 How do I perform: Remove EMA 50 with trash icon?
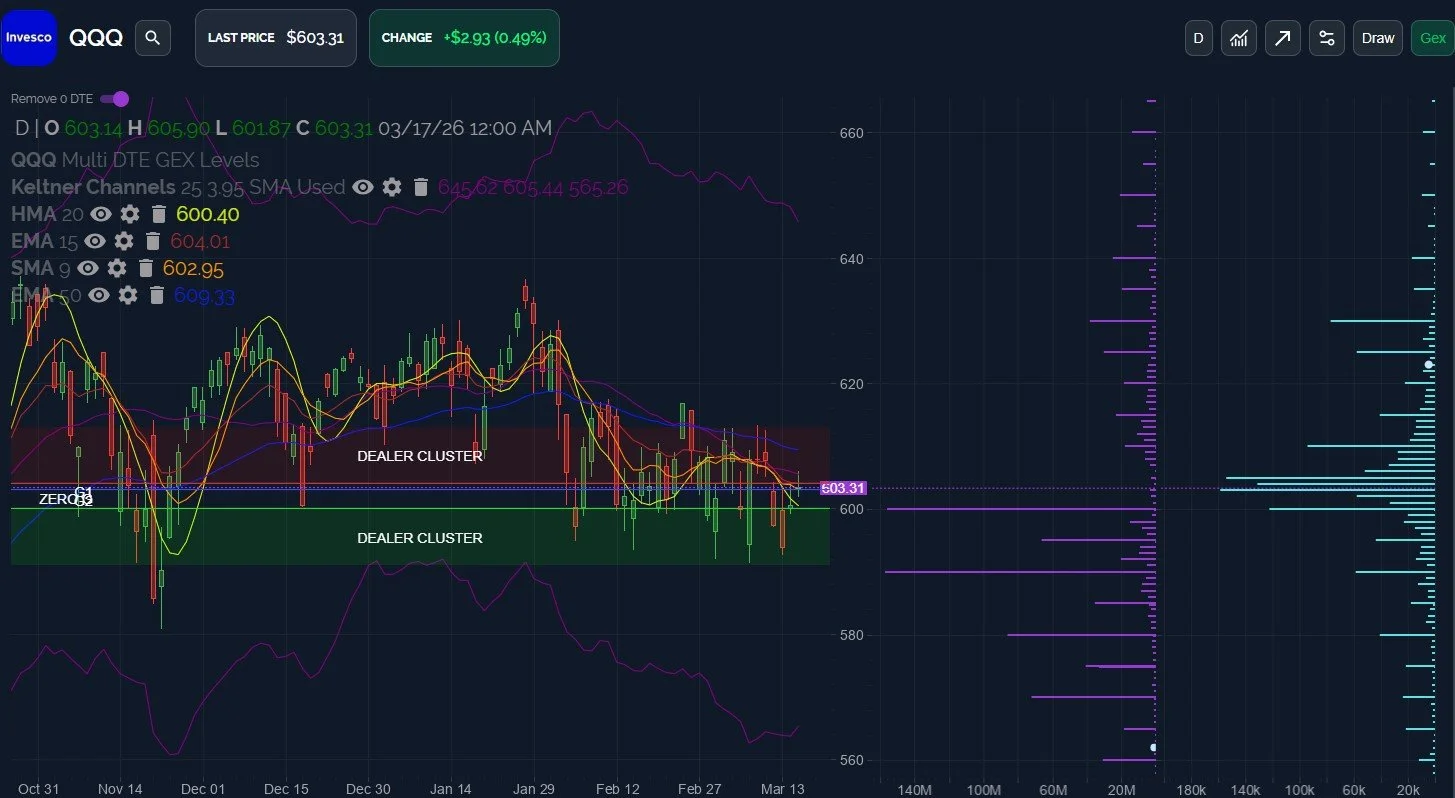[156, 295]
